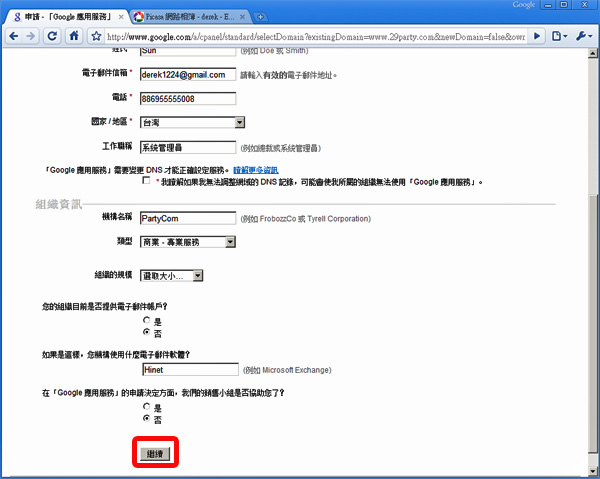Screen dimensions: 600x479
Task: Click the Go arrow next to the address bar
Action: click(x=537, y=36)
